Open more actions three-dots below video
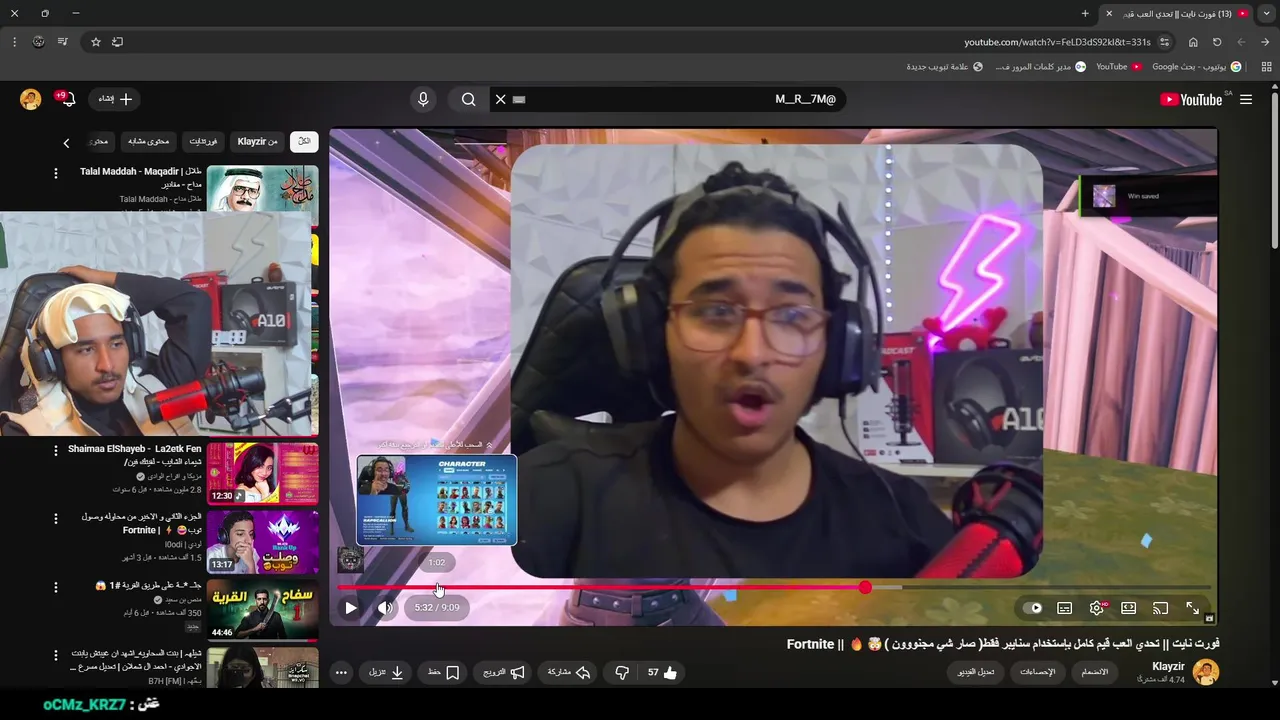This screenshot has width=1280, height=720. tap(341, 673)
